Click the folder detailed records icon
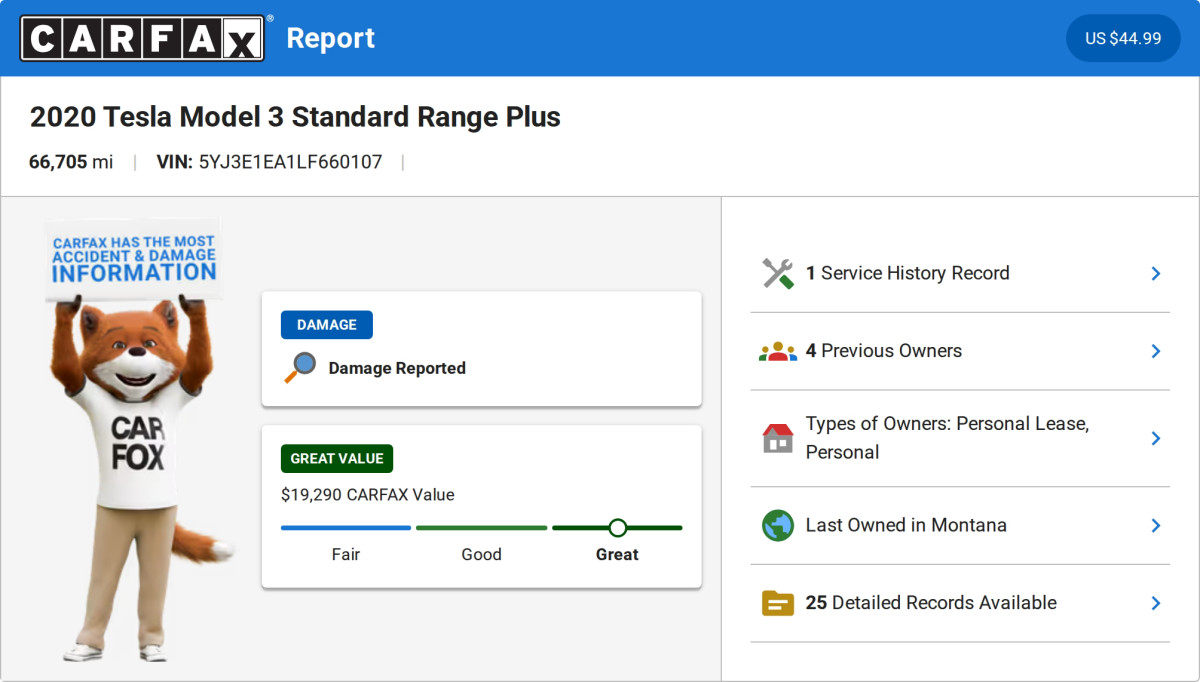The height and width of the screenshot is (682, 1200). pos(777,603)
